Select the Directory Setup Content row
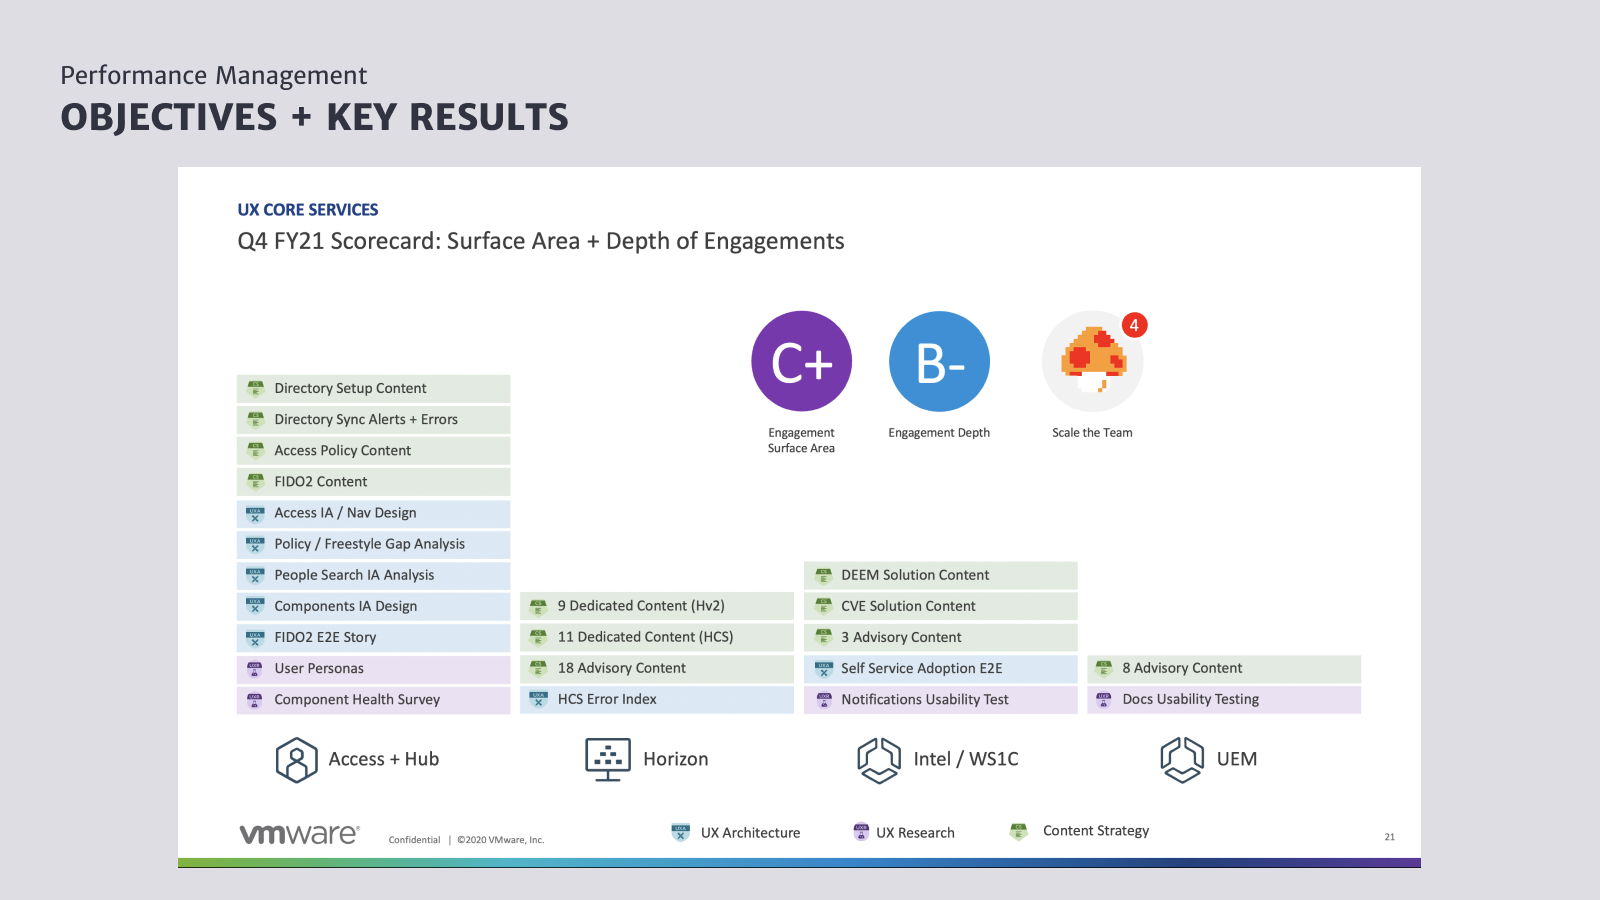This screenshot has height=900, width=1600. coord(373,389)
